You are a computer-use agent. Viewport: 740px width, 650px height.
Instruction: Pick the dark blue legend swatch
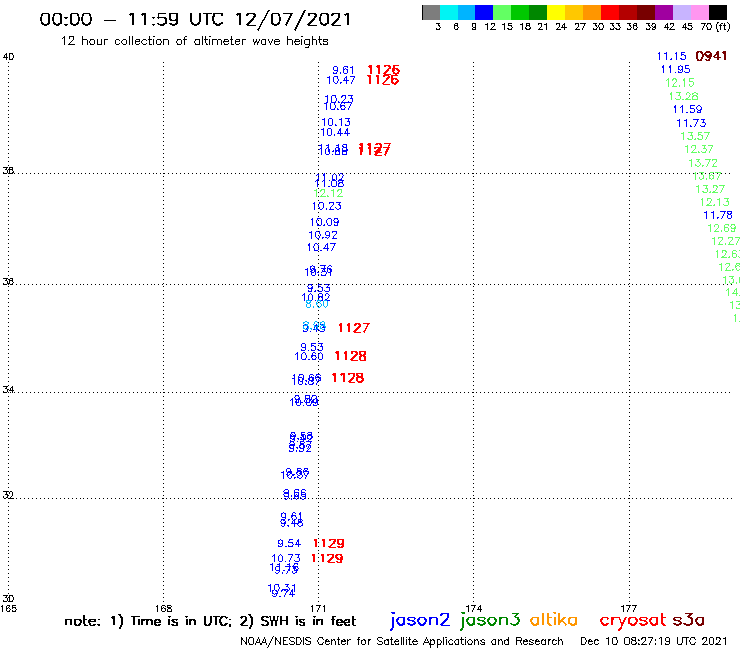pos(484,12)
